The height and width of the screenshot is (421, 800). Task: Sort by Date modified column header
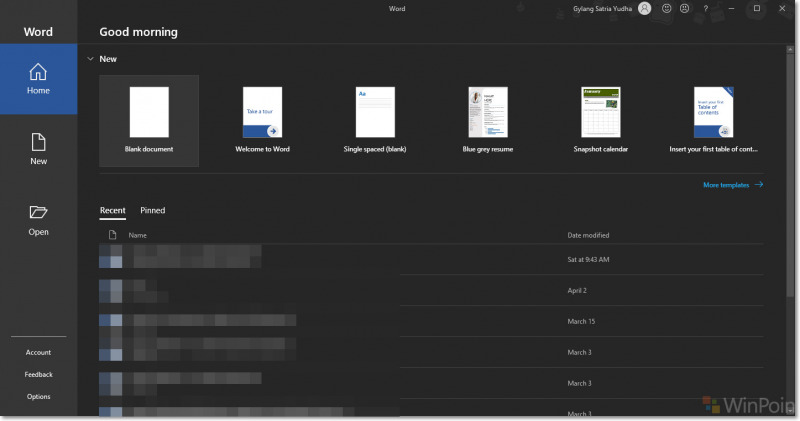click(x=588, y=235)
